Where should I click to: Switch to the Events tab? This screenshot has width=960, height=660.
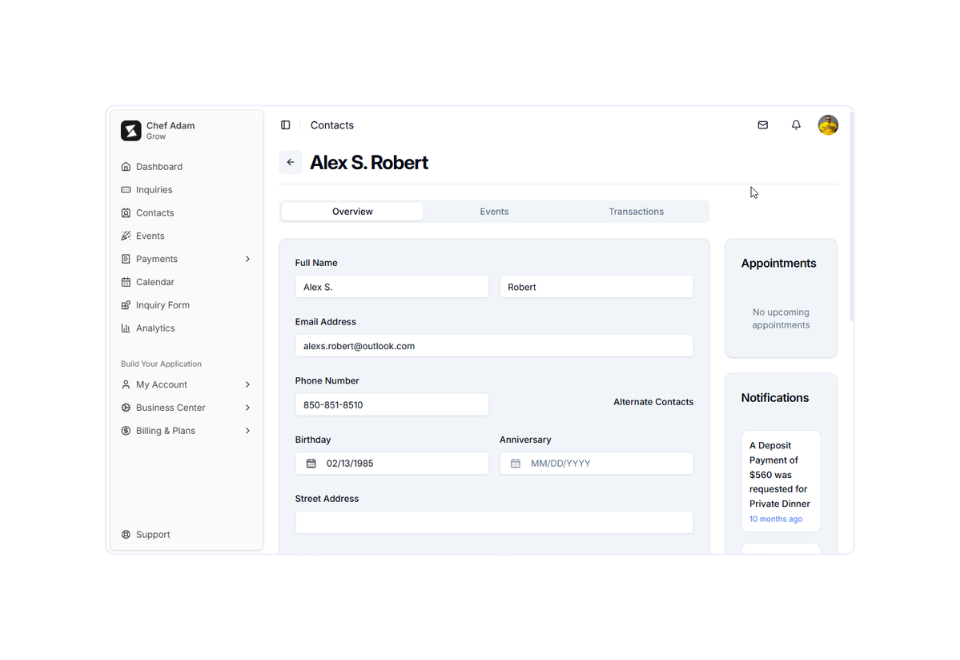[x=494, y=212]
